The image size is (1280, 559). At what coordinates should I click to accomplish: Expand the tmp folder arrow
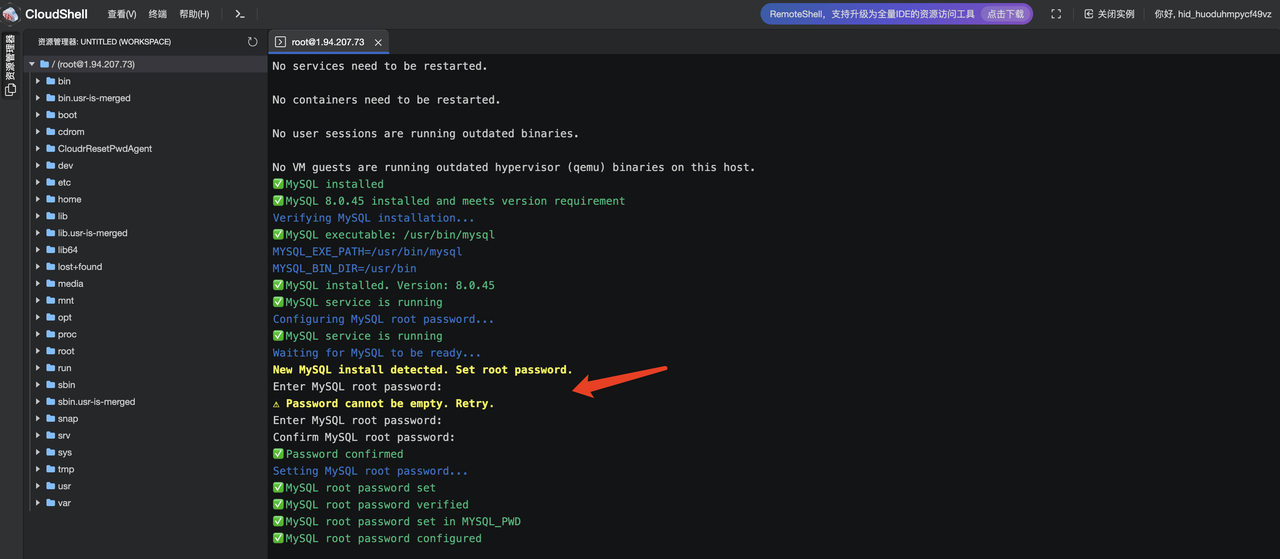[38, 469]
